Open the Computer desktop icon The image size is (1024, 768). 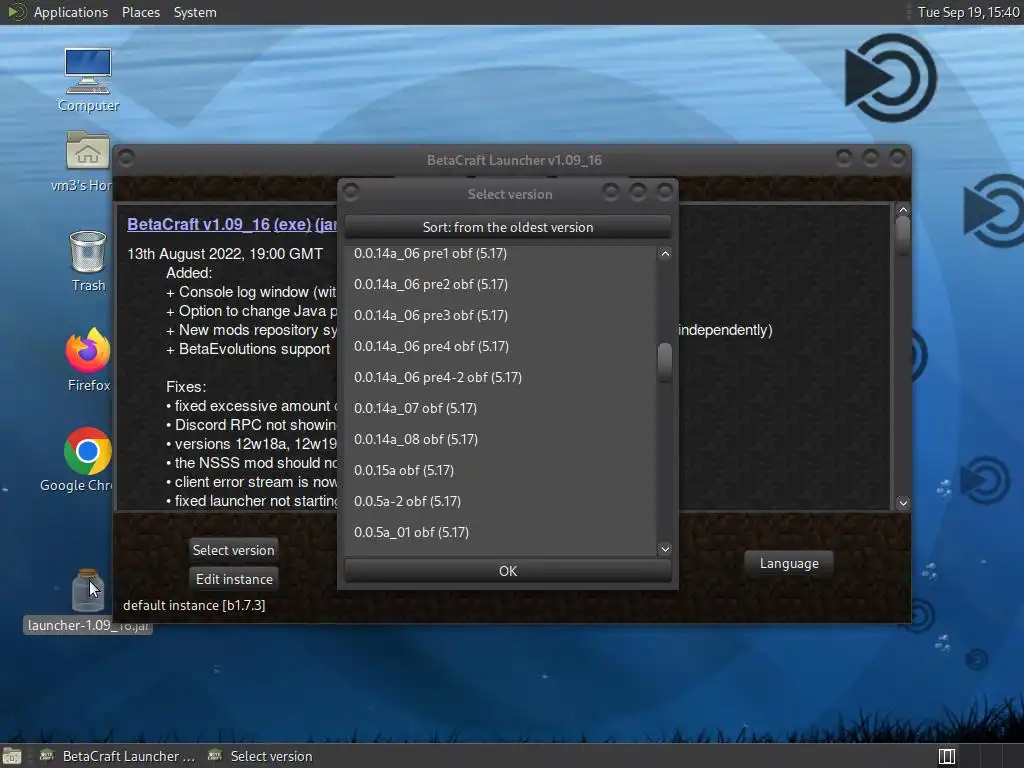[x=88, y=72]
